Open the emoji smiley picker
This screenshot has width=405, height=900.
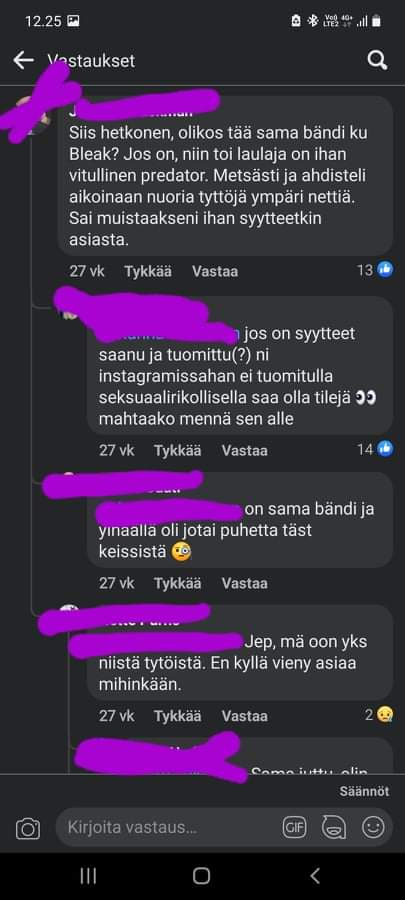pyautogui.click(x=373, y=827)
